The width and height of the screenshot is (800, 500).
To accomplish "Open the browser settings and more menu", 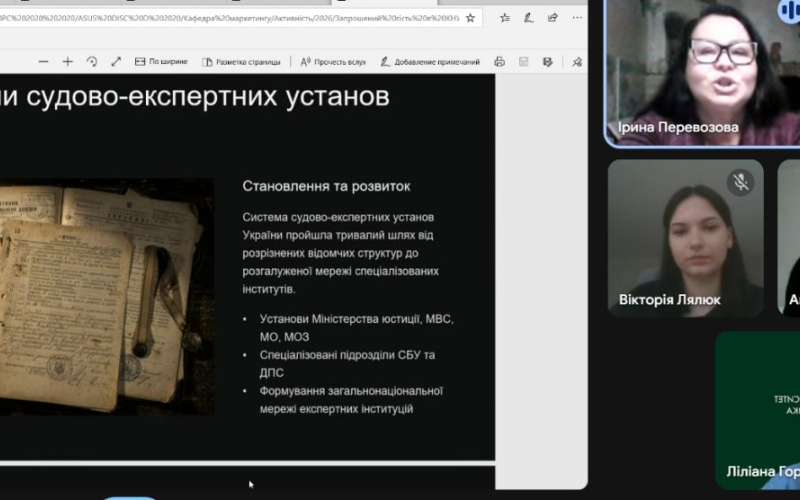I will [577, 18].
